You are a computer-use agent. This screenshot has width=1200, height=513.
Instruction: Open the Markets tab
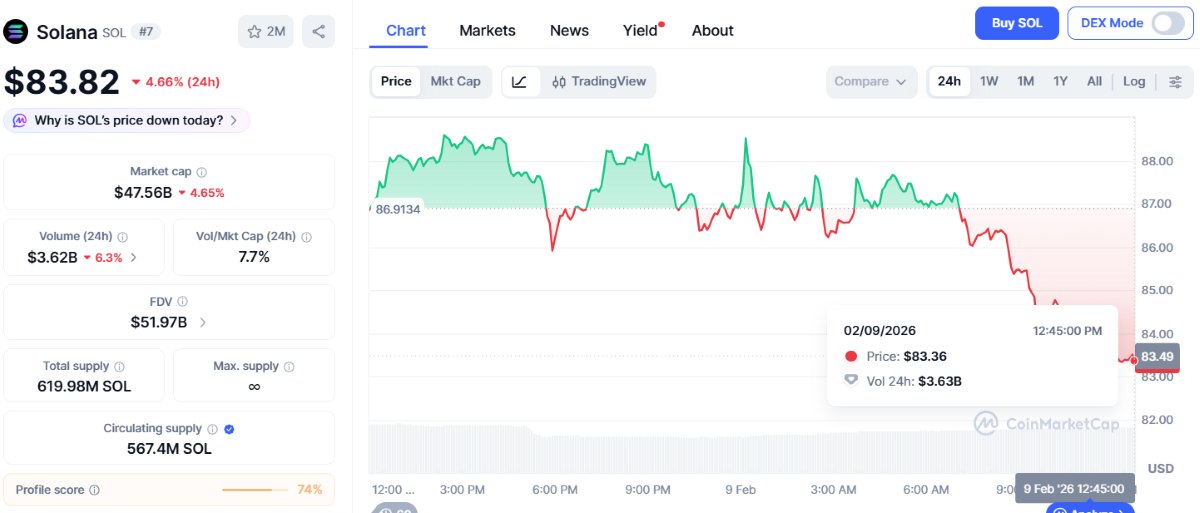[487, 30]
